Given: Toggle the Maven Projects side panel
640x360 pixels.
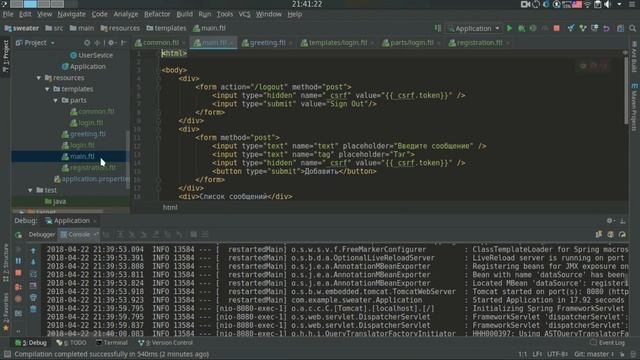Looking at the screenshot, I should coord(634,107).
